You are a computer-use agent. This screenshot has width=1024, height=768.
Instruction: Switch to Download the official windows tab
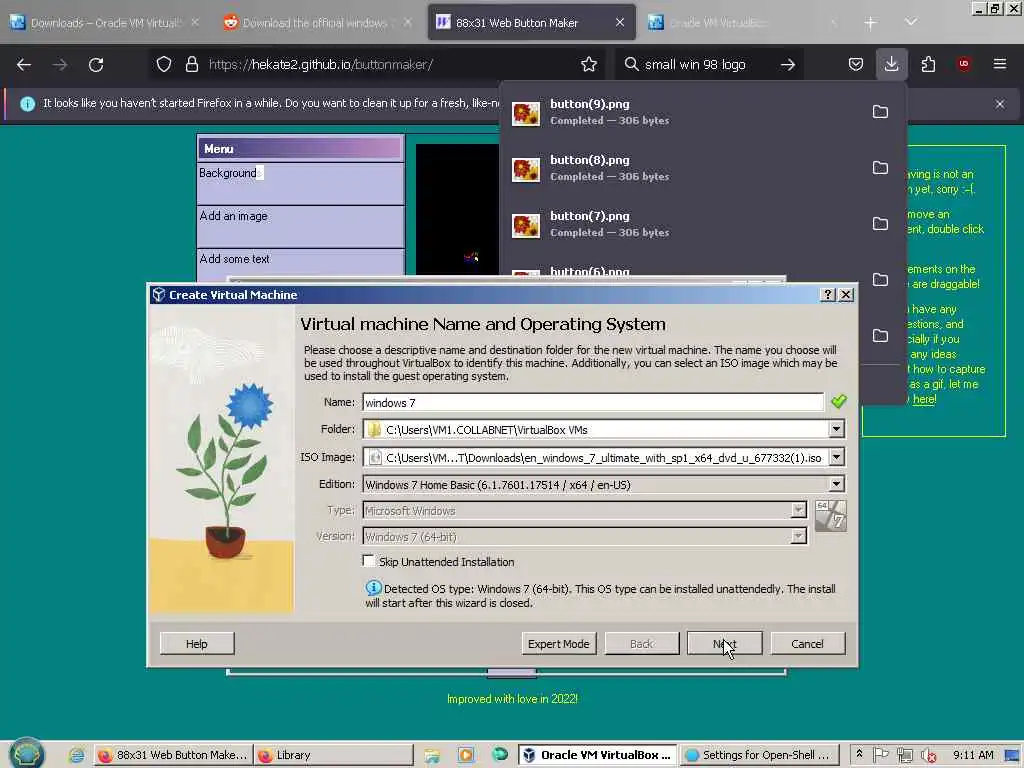coord(315,23)
